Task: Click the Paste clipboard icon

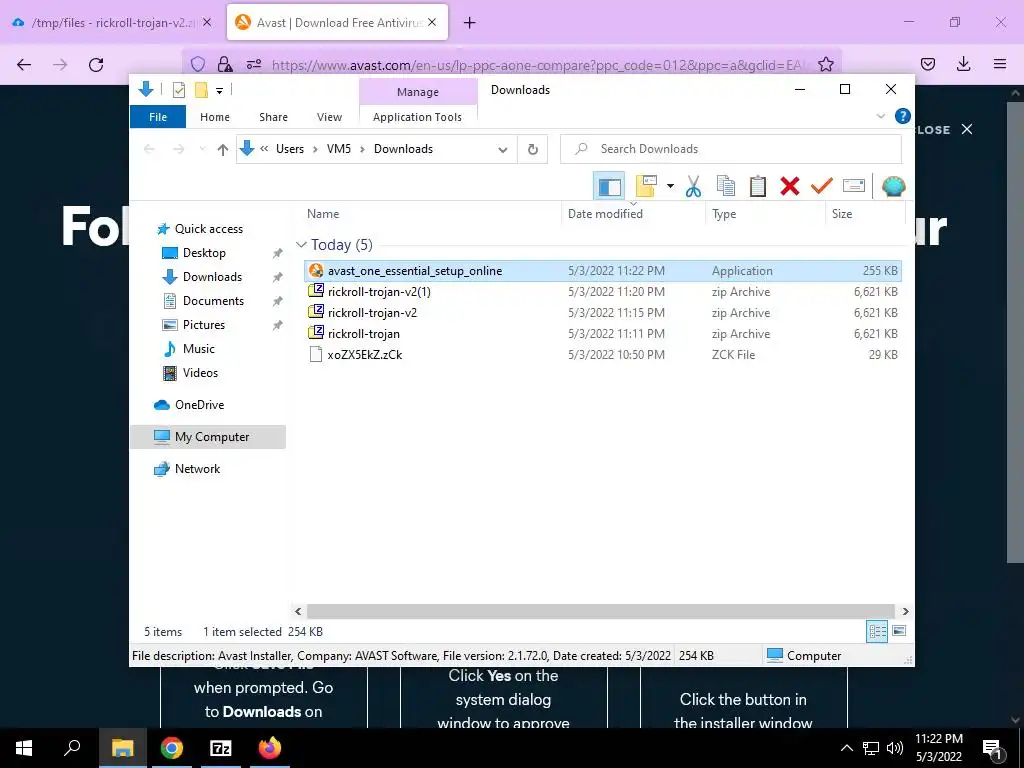Action: (758, 187)
